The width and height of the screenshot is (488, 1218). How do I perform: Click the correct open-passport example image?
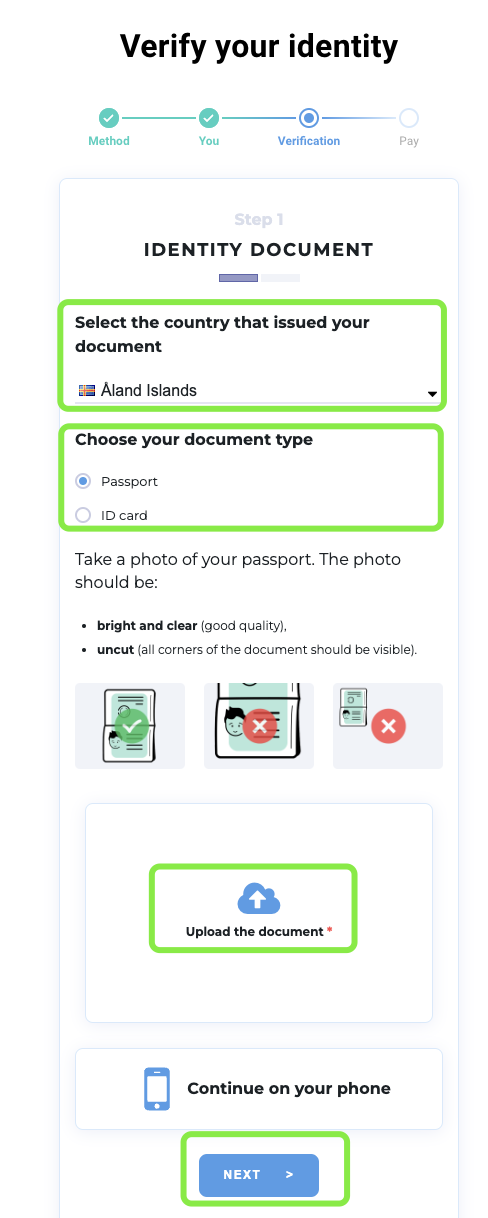pyautogui.click(x=130, y=726)
